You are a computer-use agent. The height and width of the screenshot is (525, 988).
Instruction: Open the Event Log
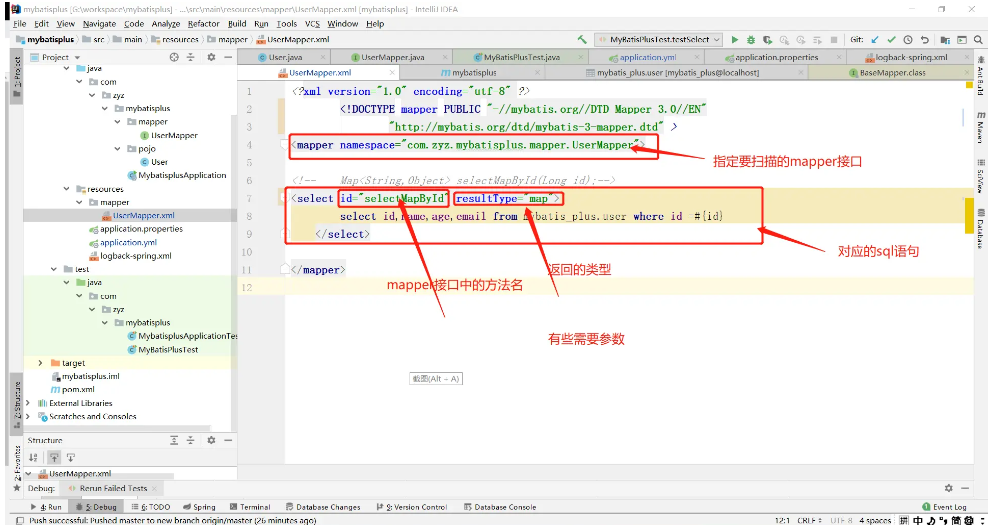tap(944, 507)
